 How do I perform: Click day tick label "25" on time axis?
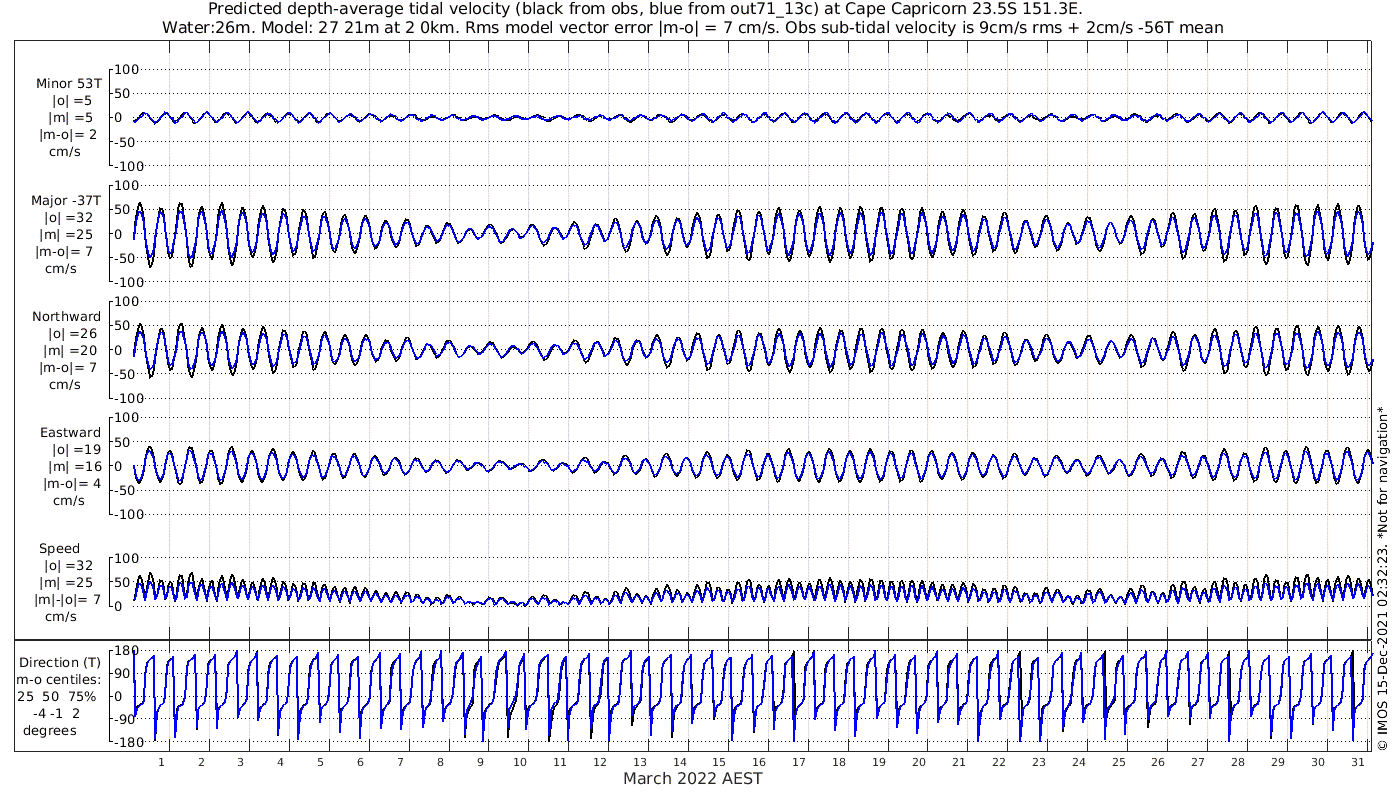coord(1118,762)
